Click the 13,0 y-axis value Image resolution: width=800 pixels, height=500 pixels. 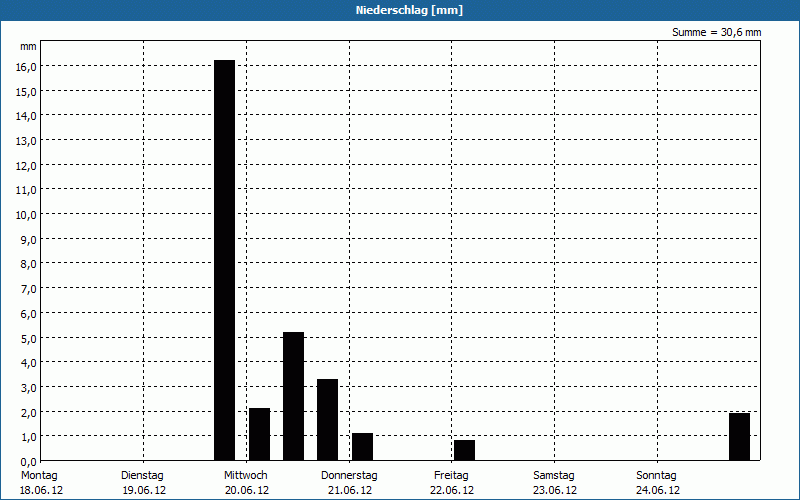27,141
